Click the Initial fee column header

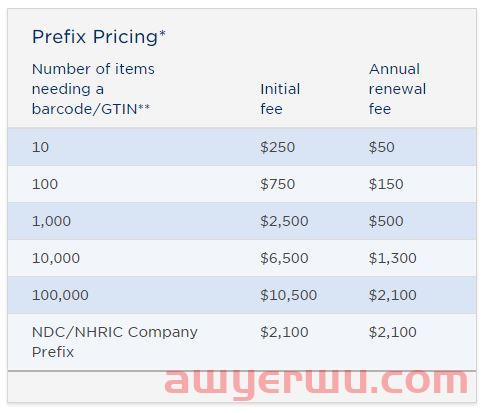[280, 99]
